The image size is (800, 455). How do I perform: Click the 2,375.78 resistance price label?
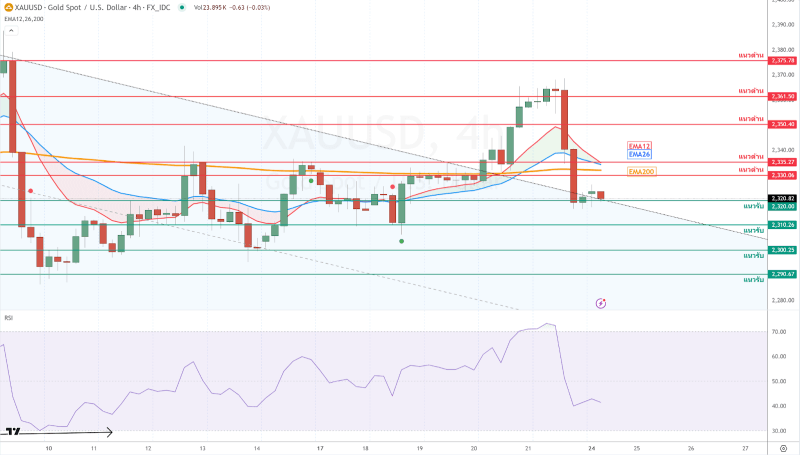[x=782, y=61]
